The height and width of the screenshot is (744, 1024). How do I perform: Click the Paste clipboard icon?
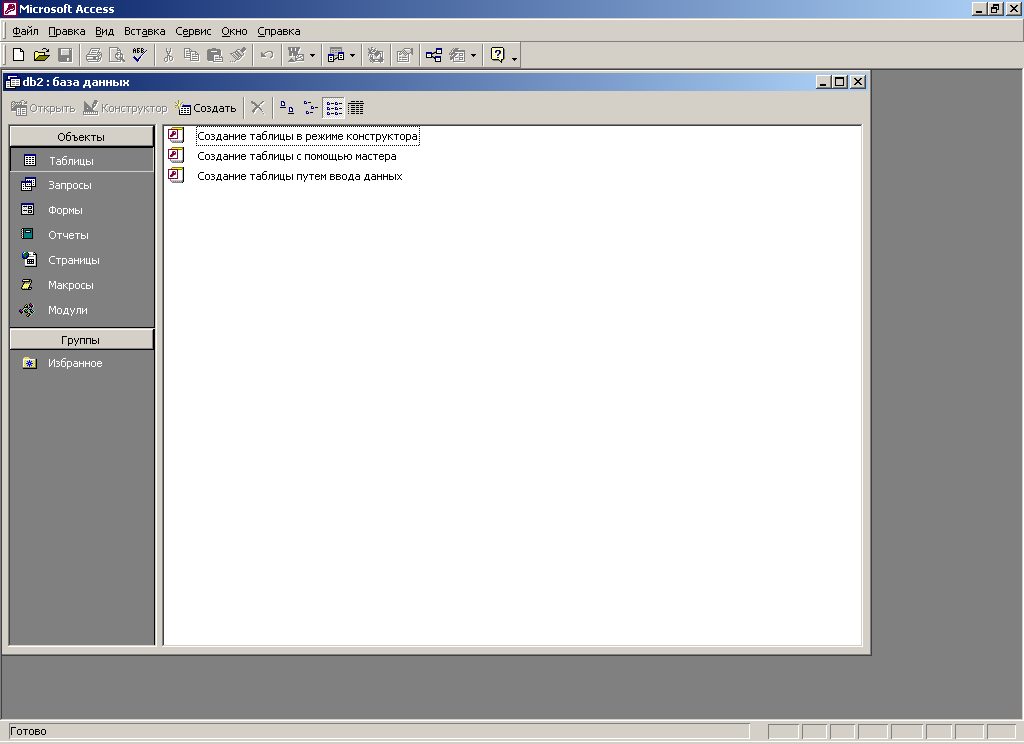(x=215, y=56)
